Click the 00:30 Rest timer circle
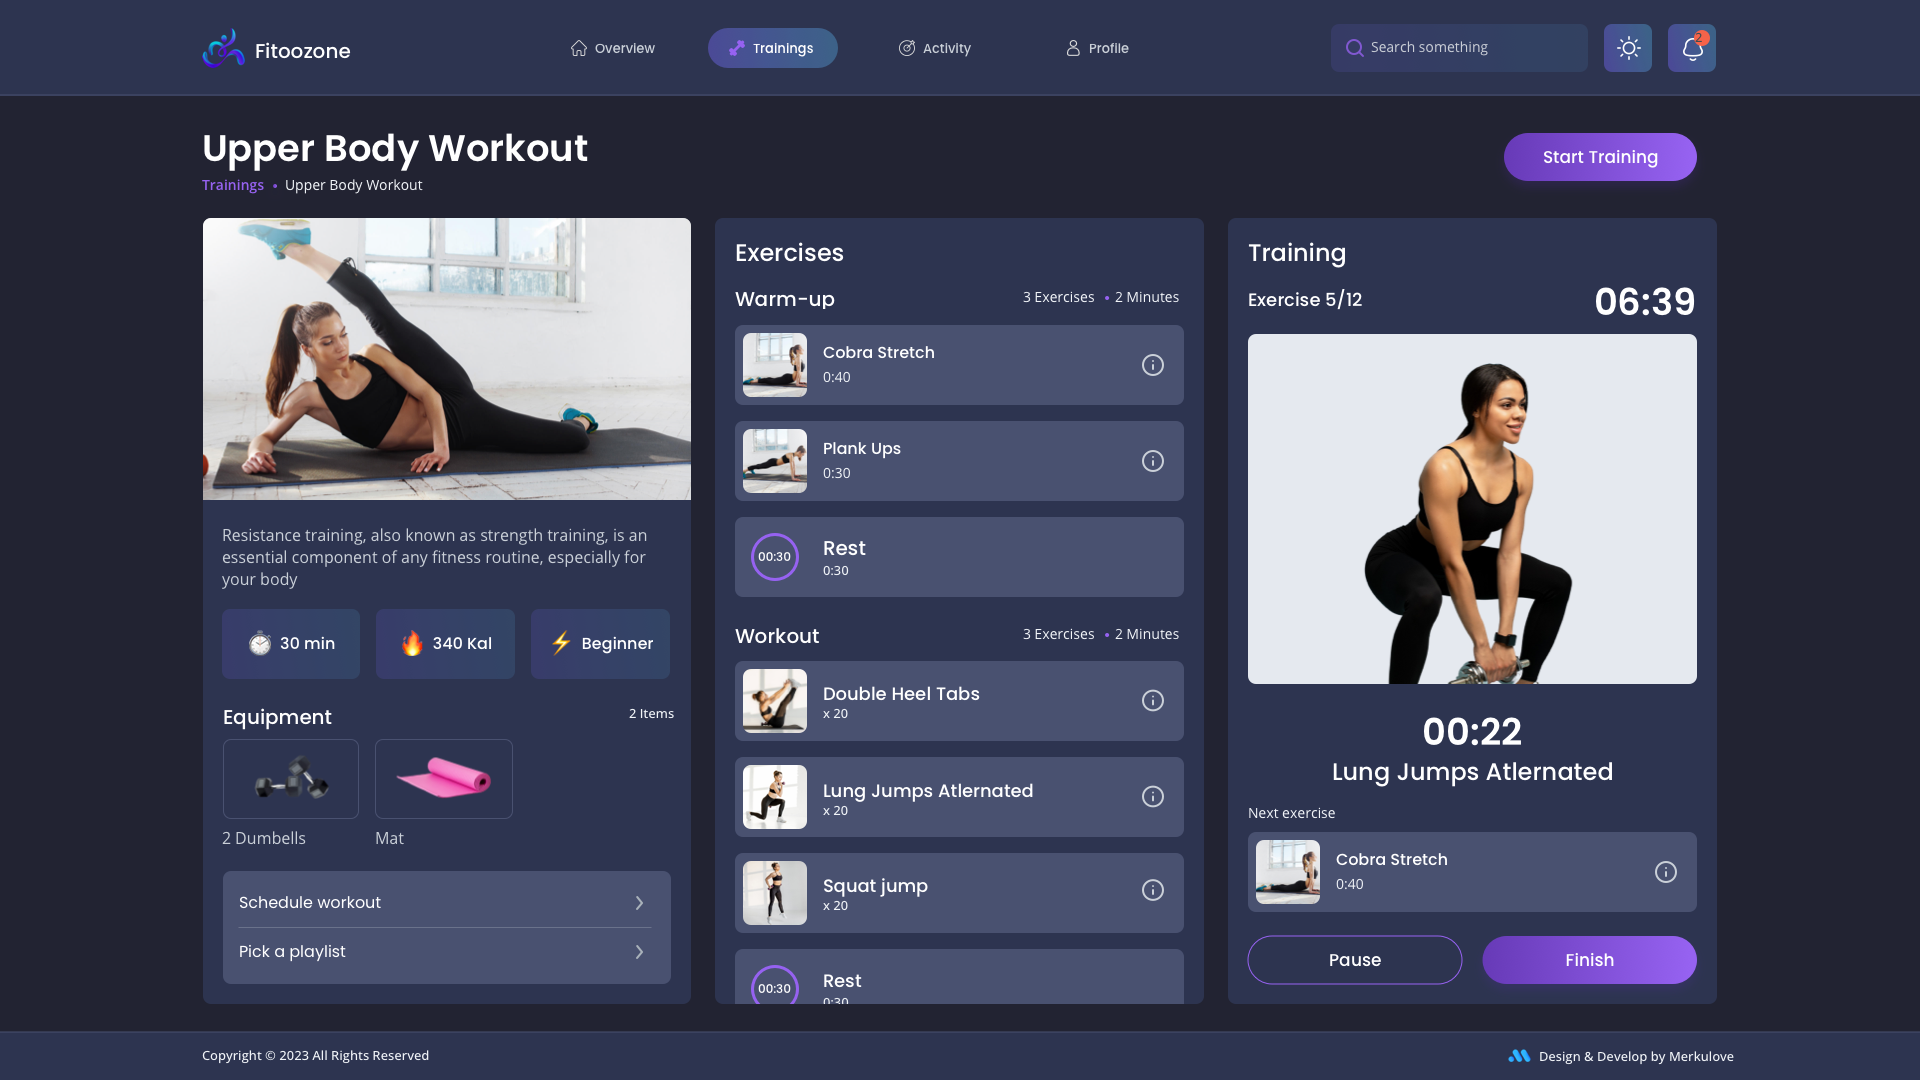This screenshot has width=1920, height=1080. [x=775, y=557]
